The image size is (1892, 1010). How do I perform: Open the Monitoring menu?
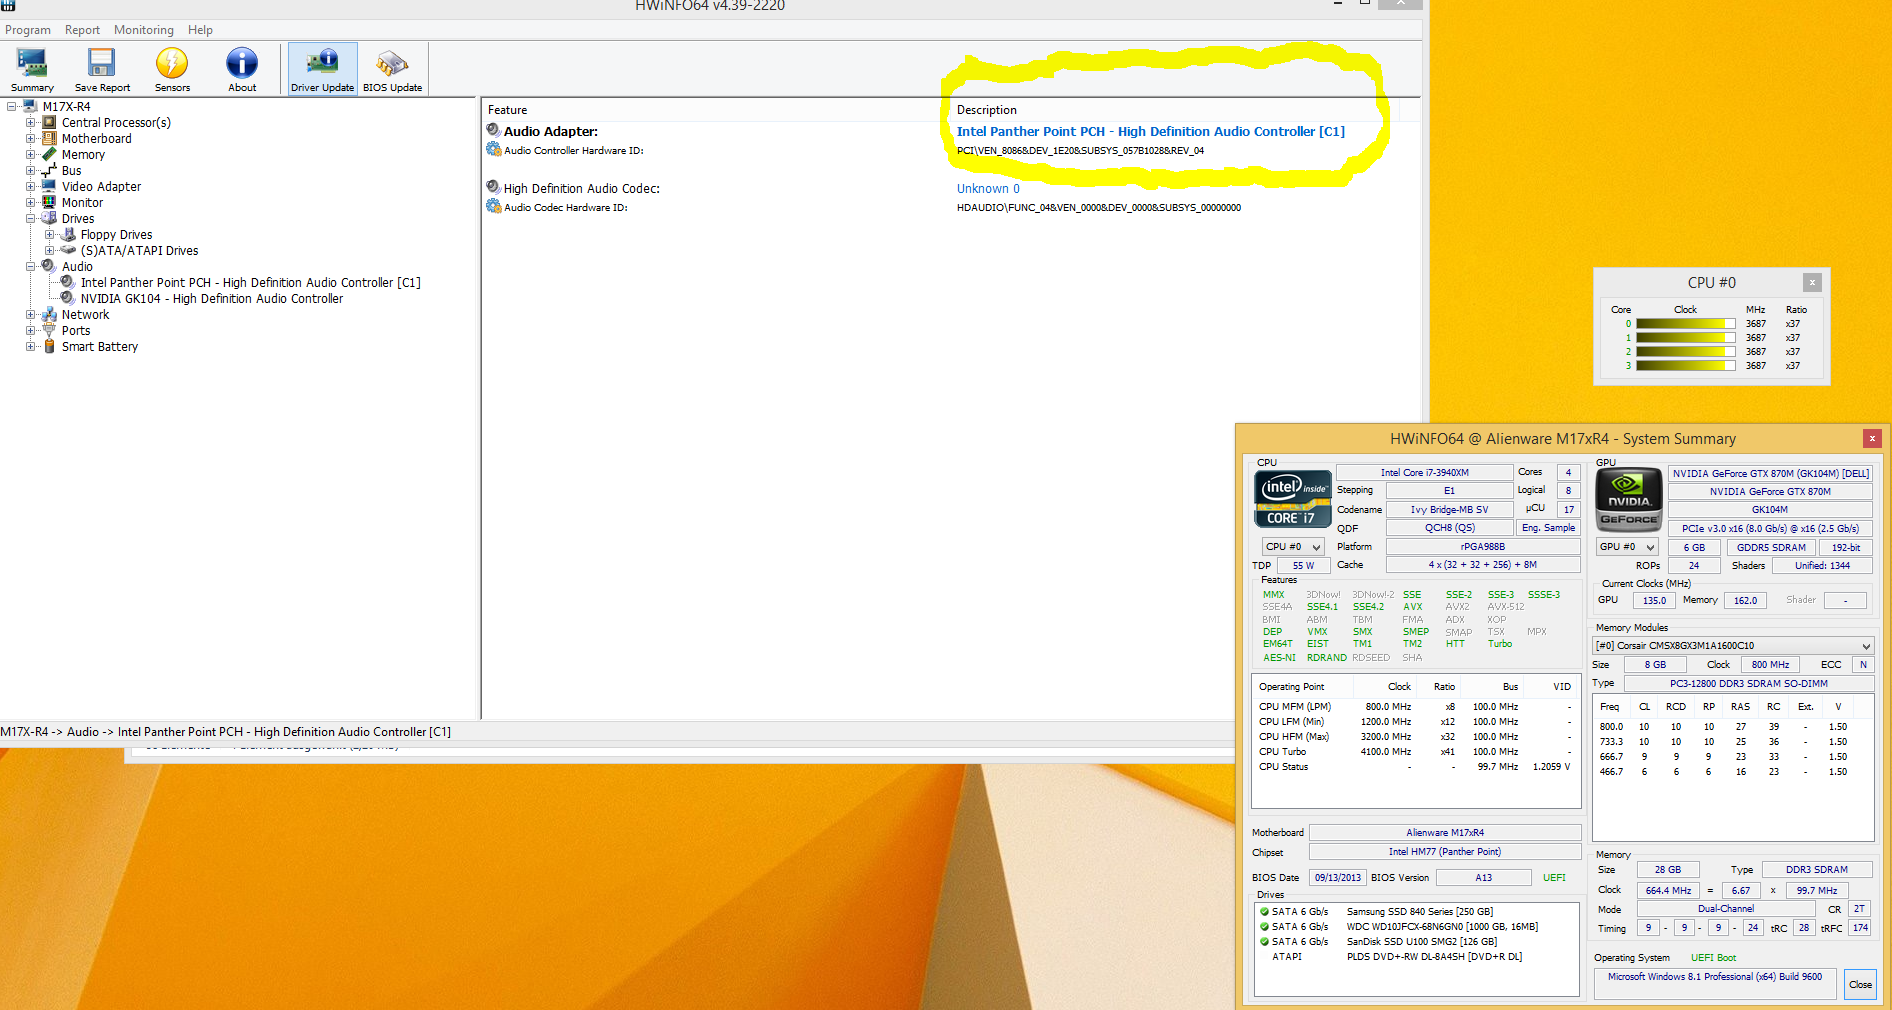(x=143, y=30)
